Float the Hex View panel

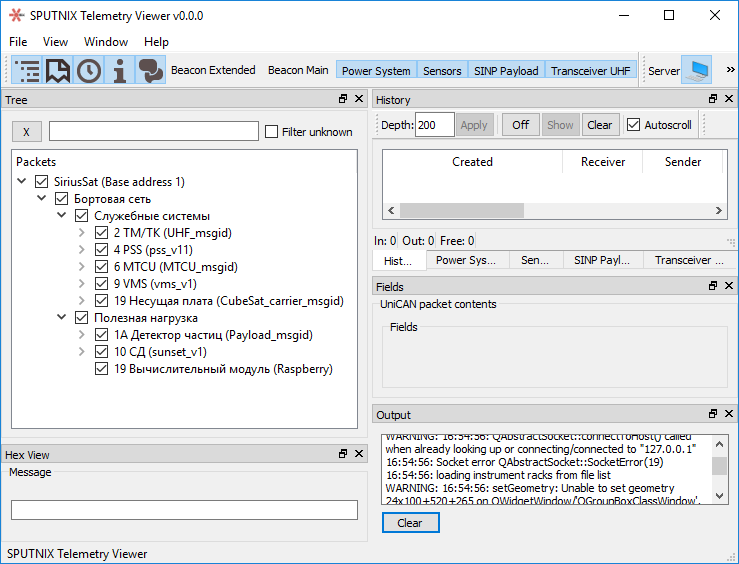(x=343, y=453)
